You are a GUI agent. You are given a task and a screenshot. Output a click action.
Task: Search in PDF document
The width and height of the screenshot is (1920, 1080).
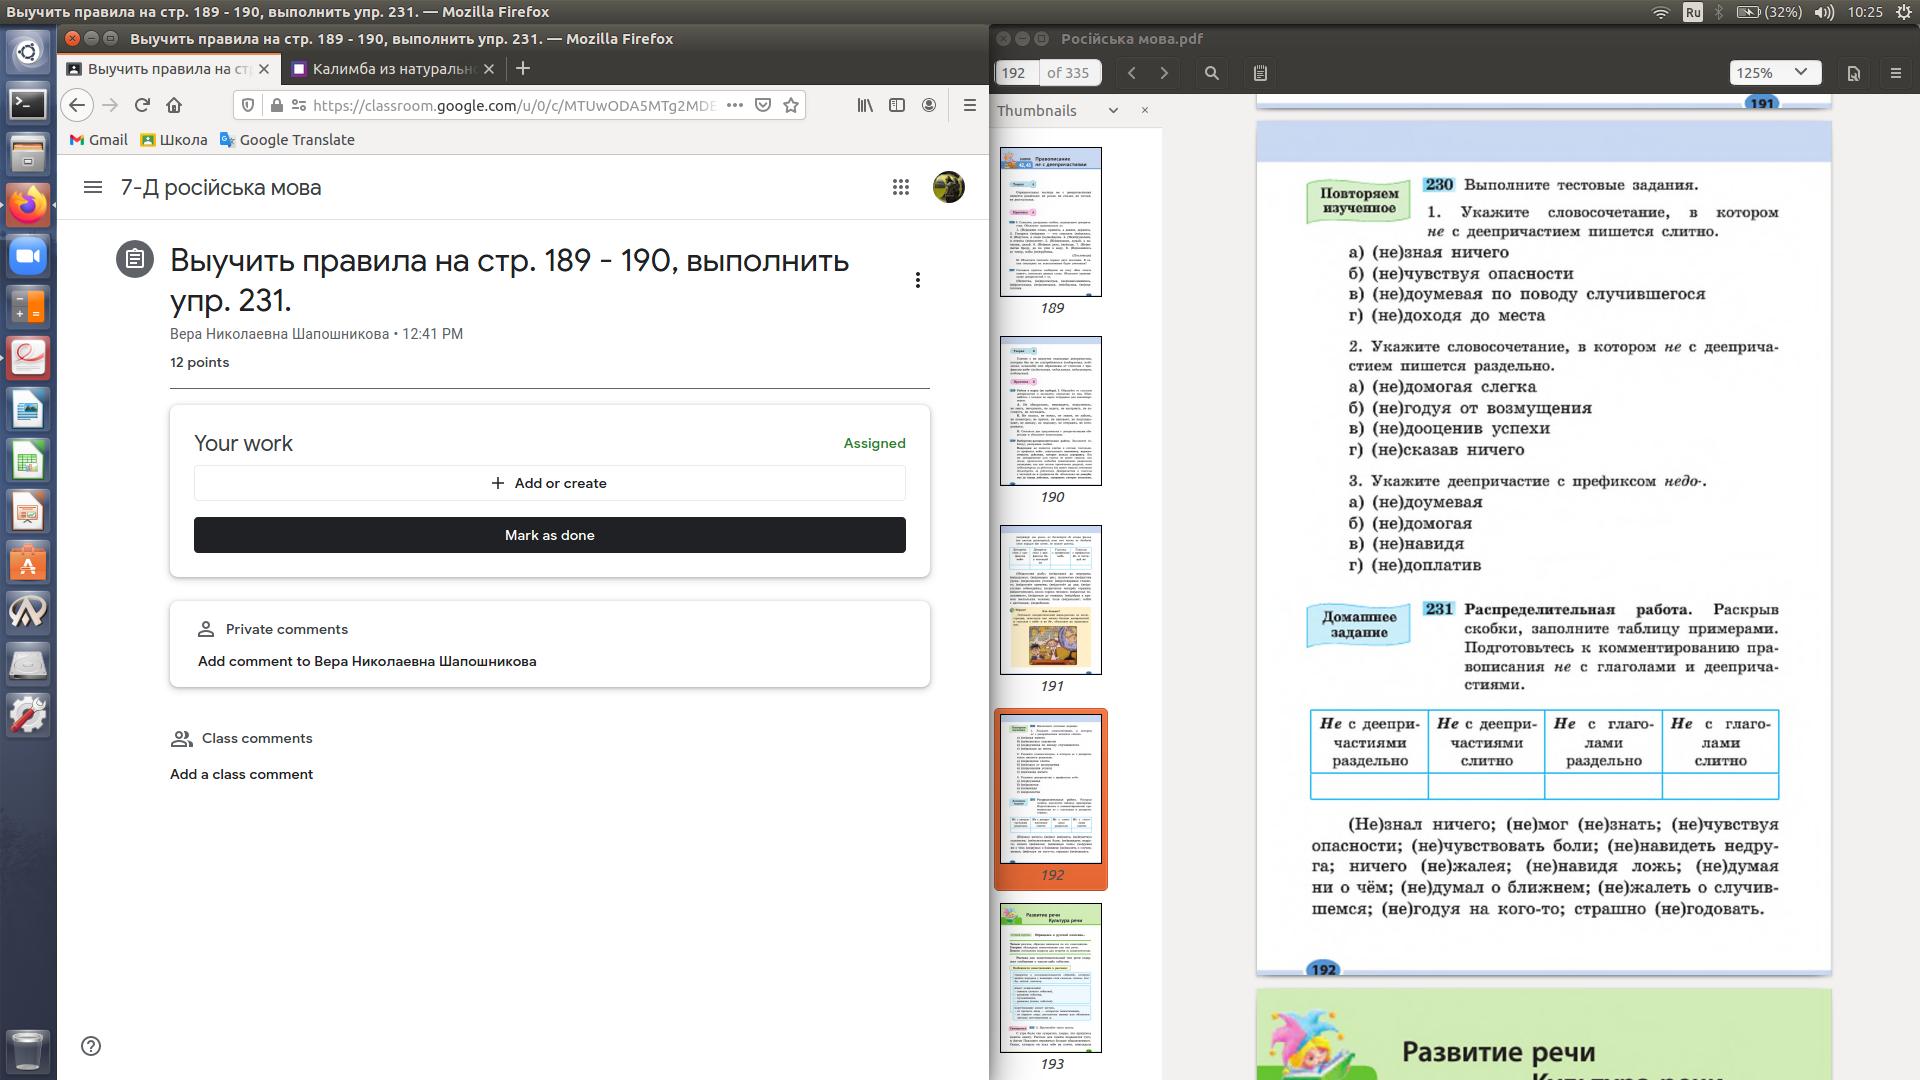[1211, 73]
